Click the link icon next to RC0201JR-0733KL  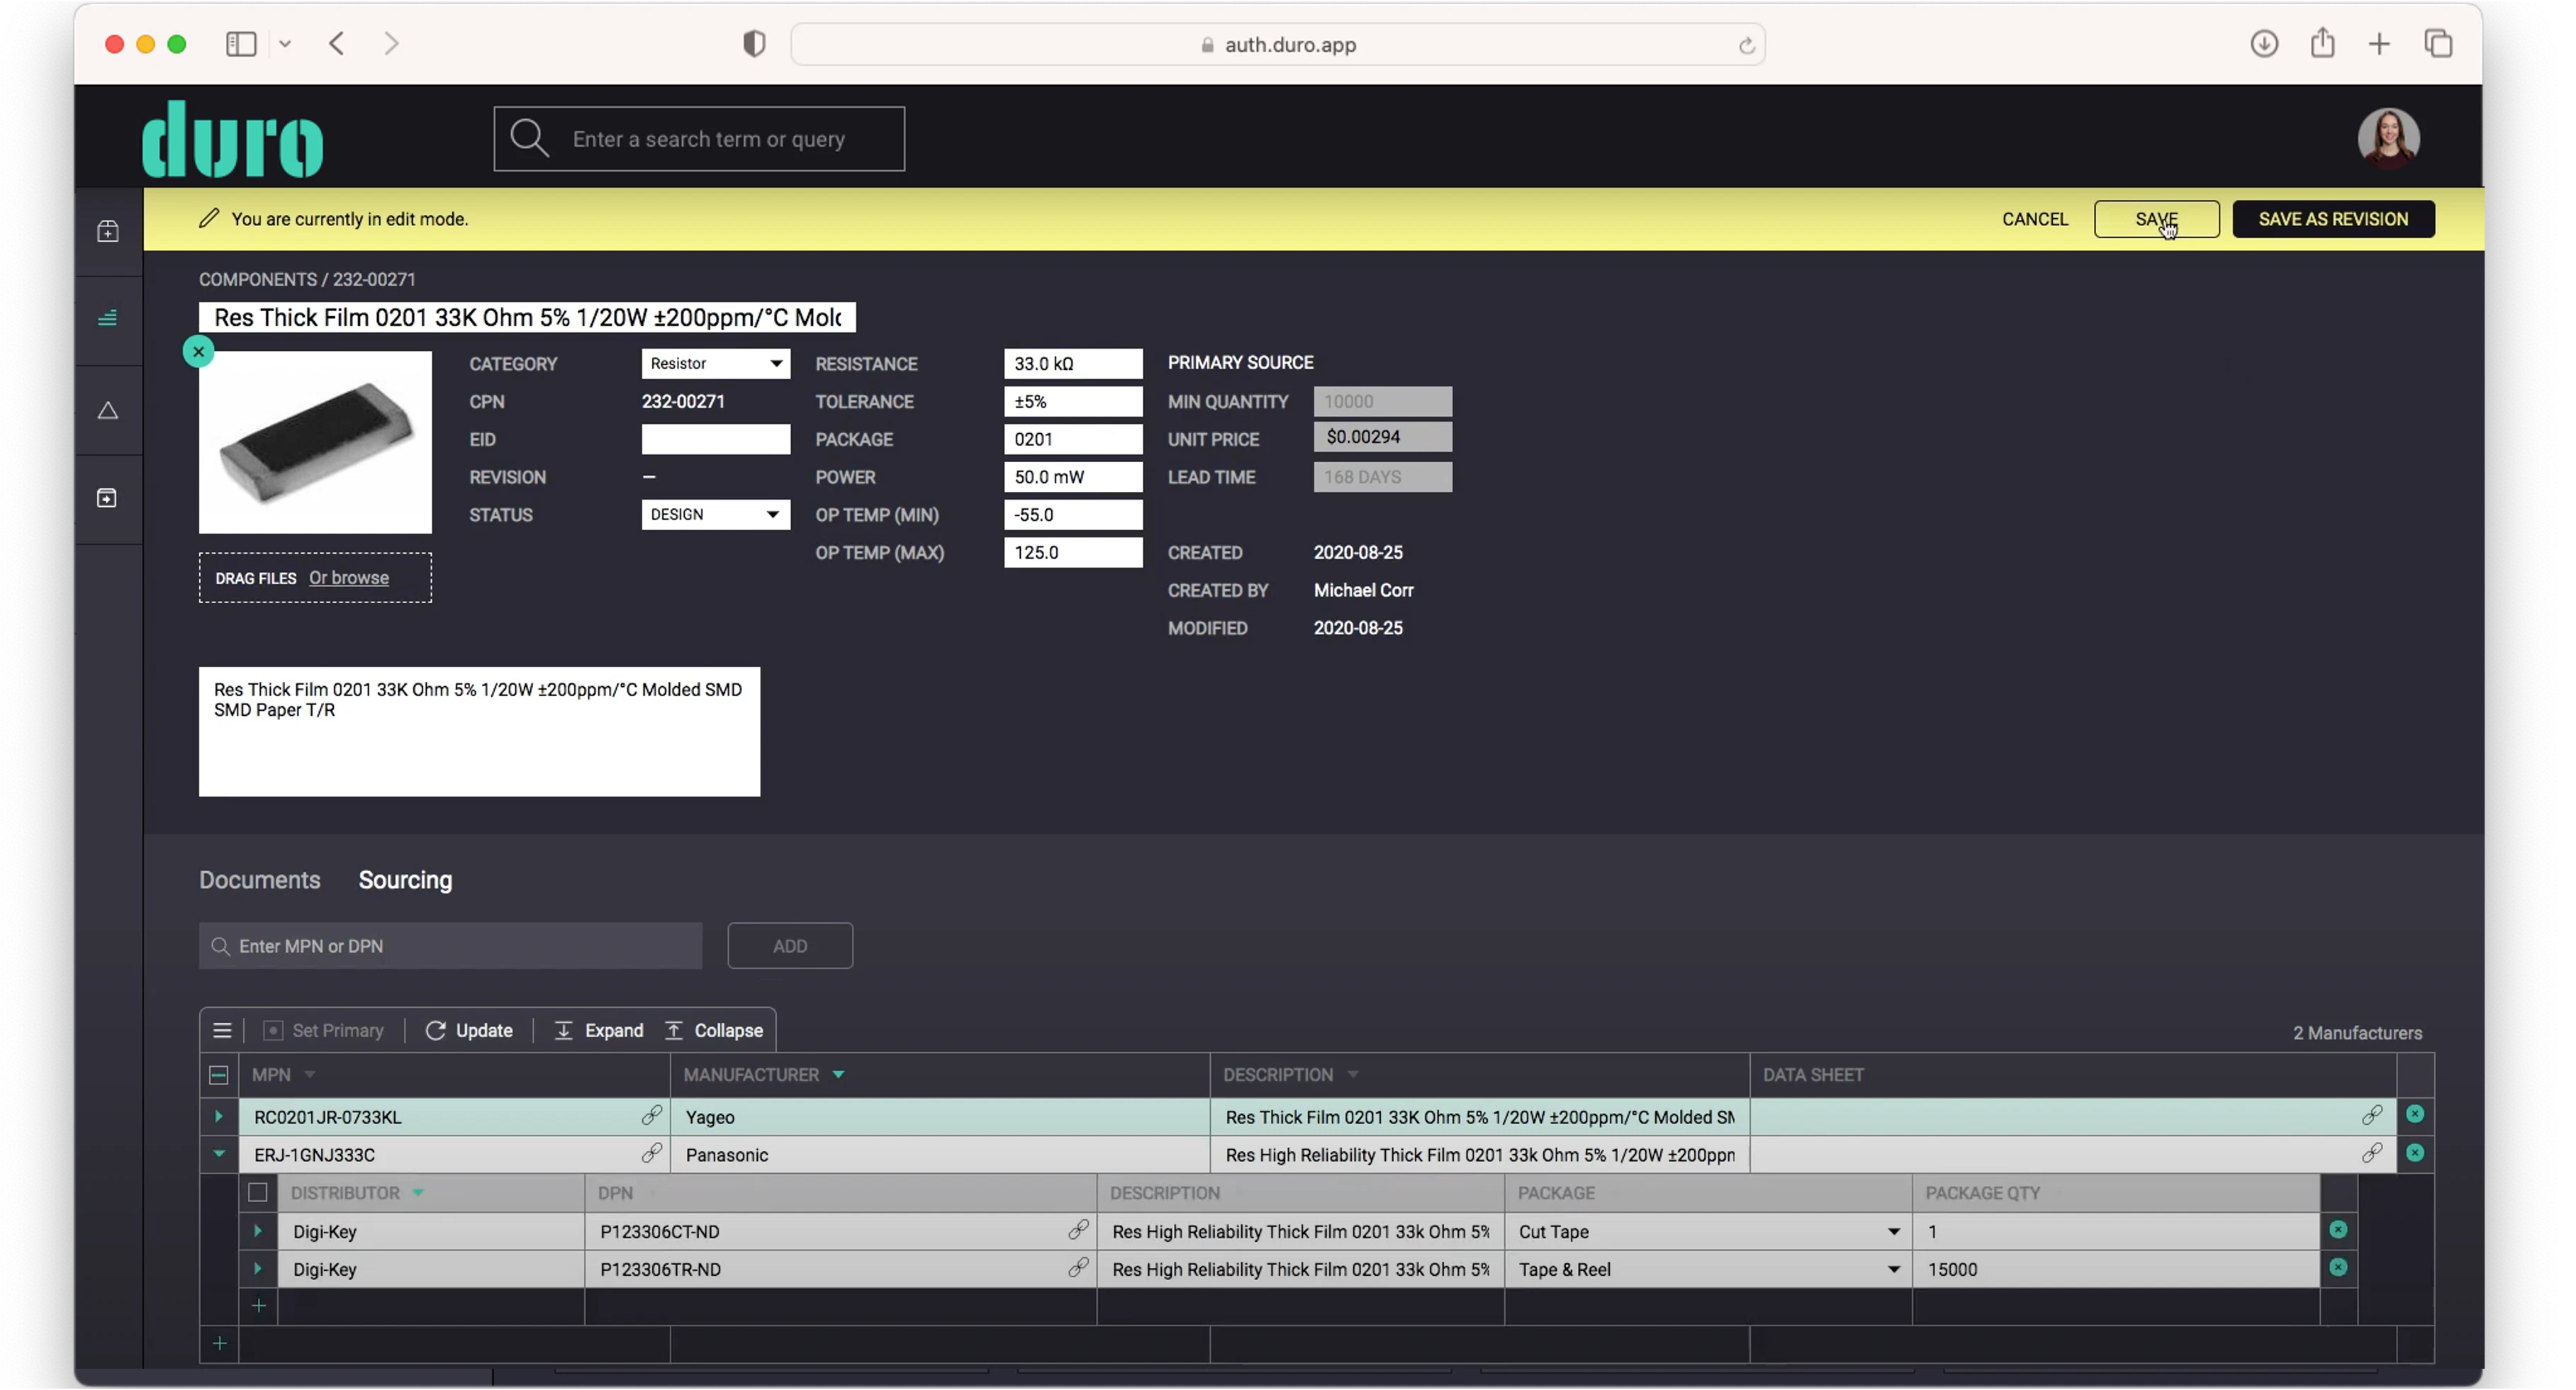click(x=651, y=1115)
